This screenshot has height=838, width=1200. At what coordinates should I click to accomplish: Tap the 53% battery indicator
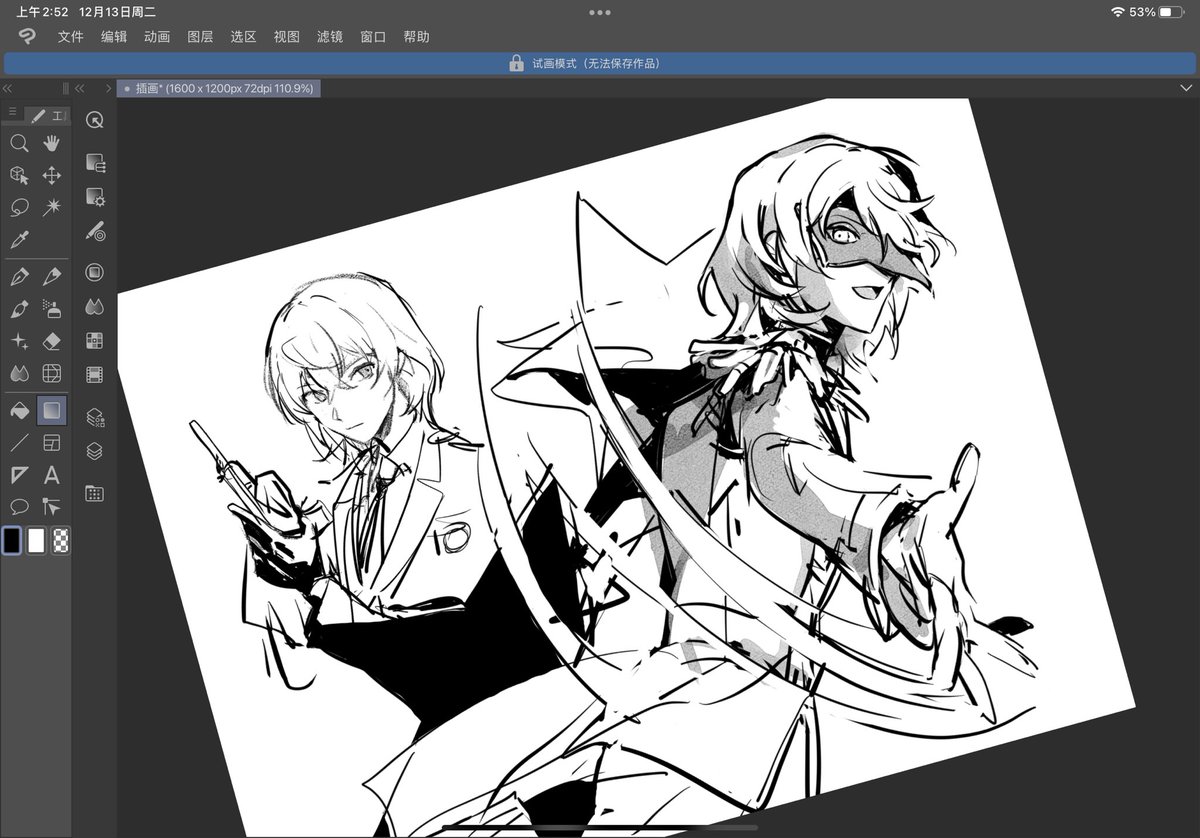(1157, 12)
